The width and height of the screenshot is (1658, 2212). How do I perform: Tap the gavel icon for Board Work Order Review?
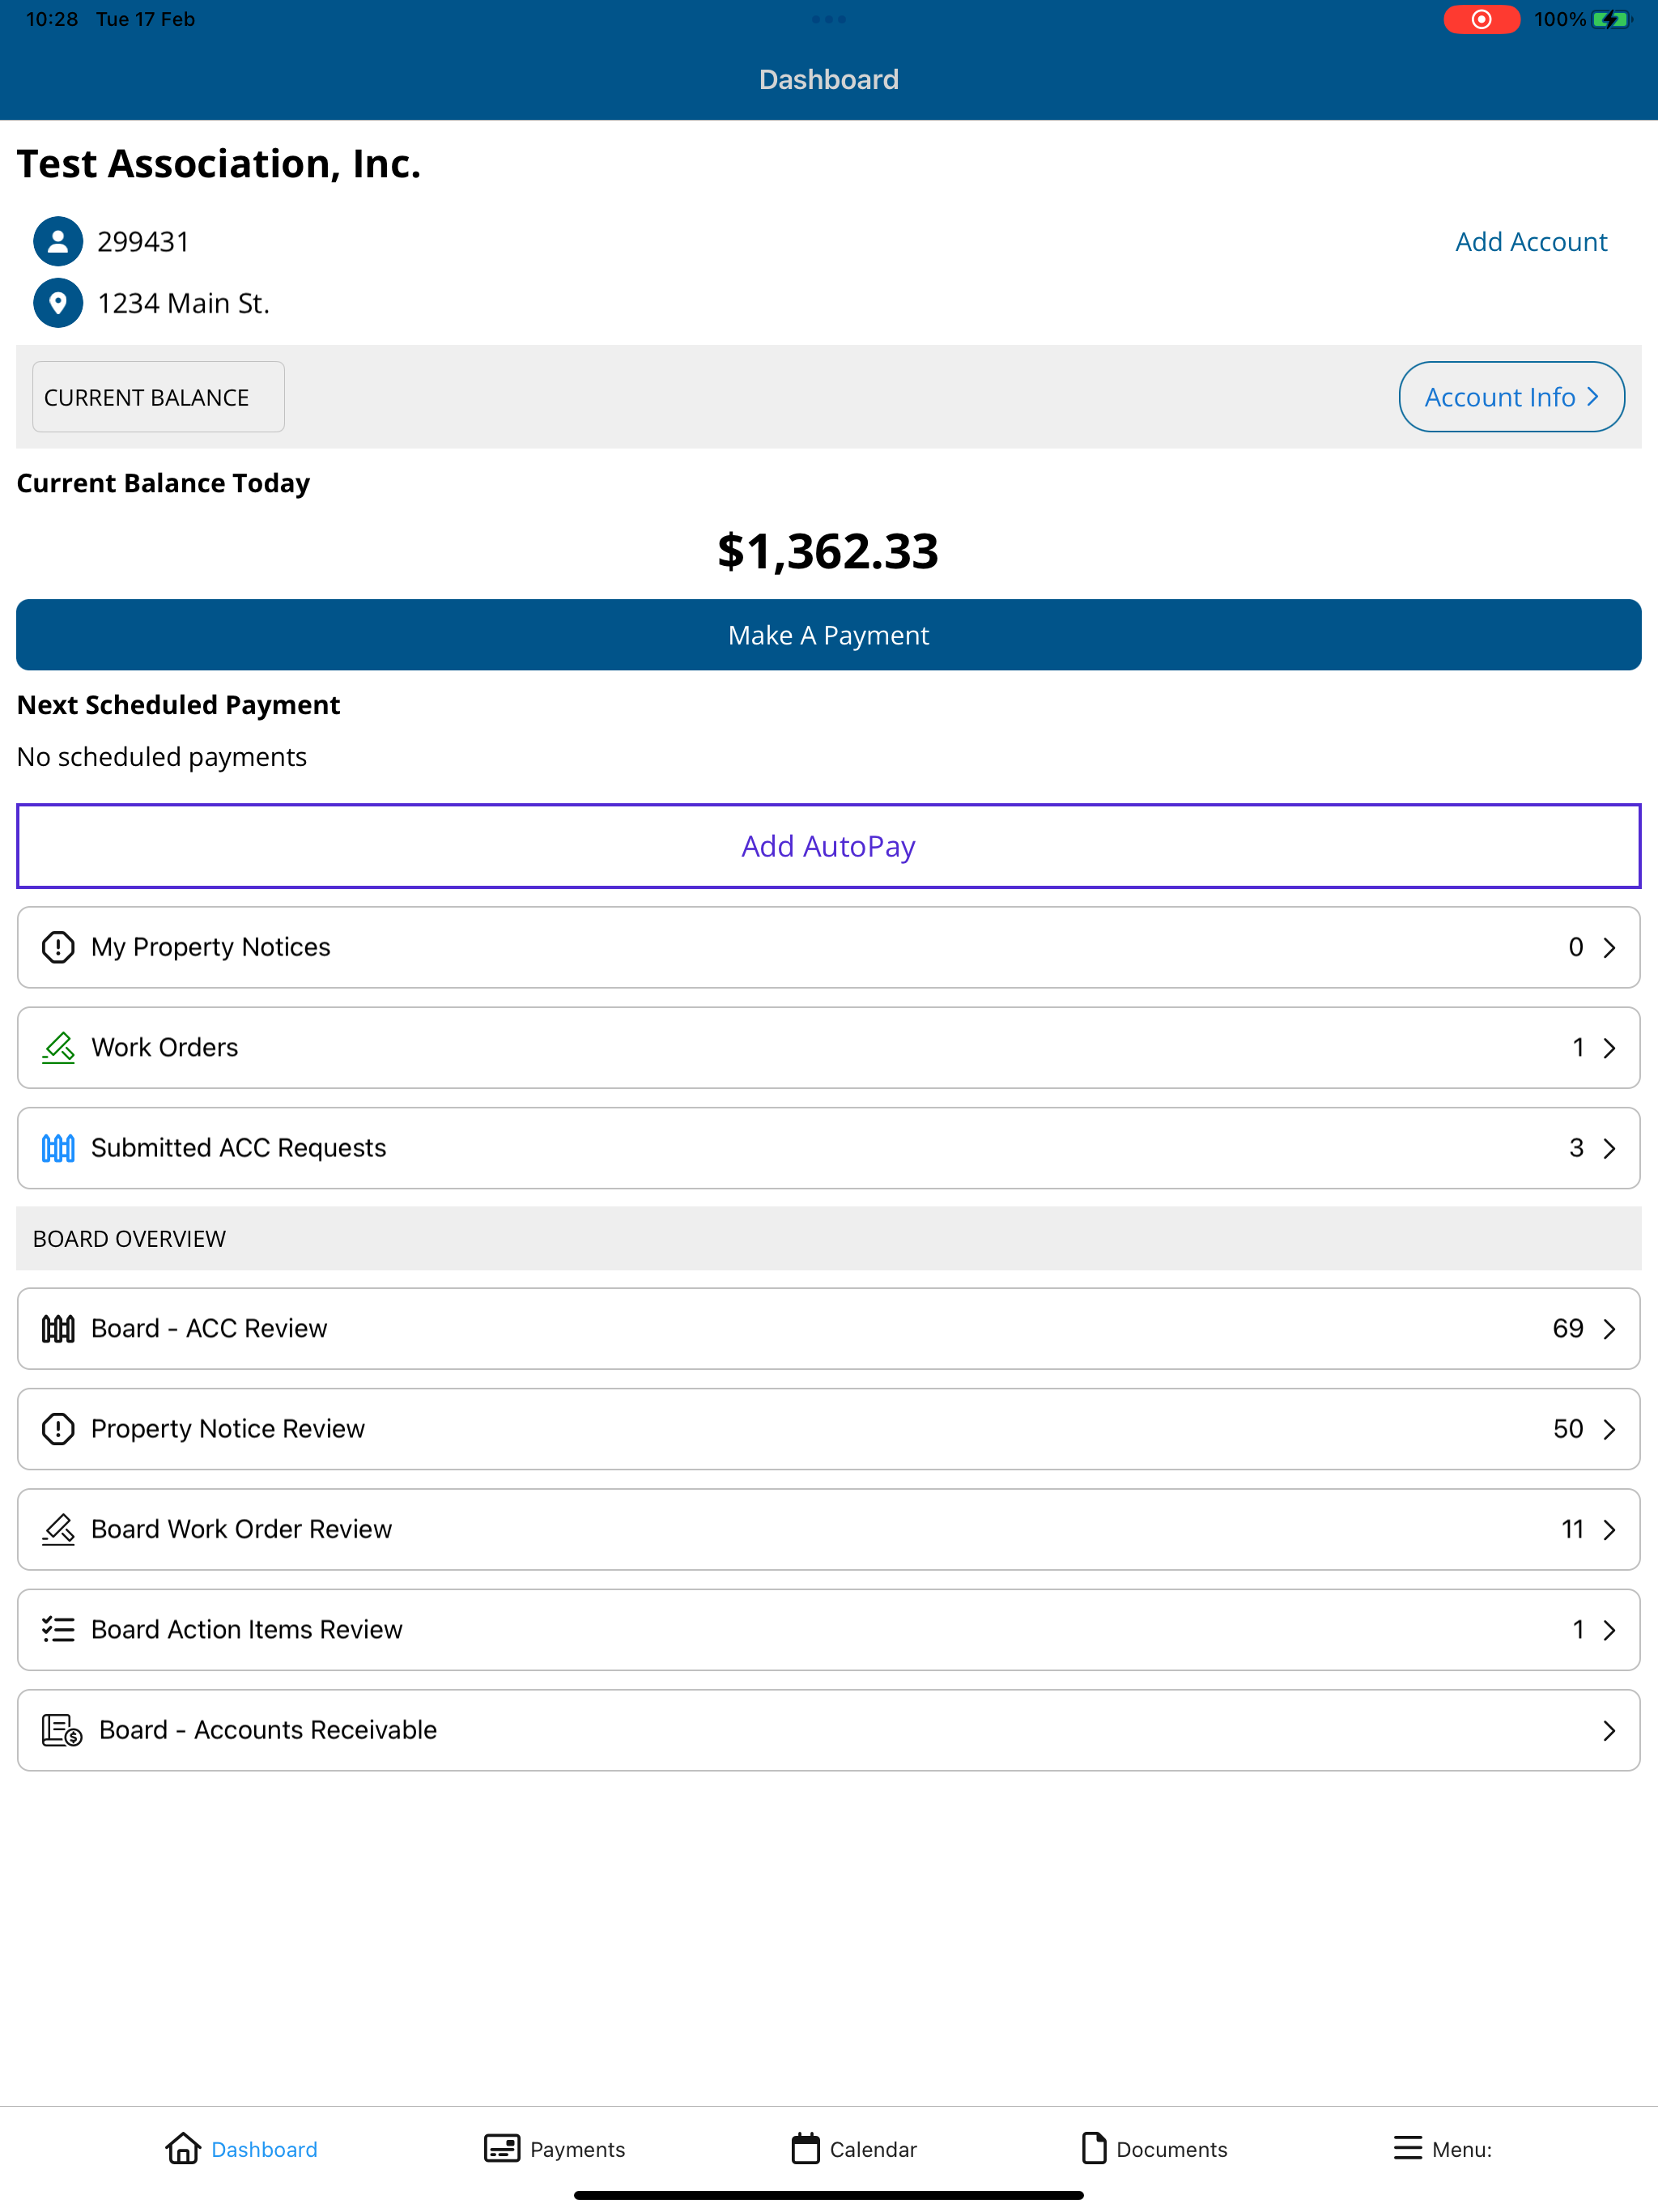pos(58,1529)
